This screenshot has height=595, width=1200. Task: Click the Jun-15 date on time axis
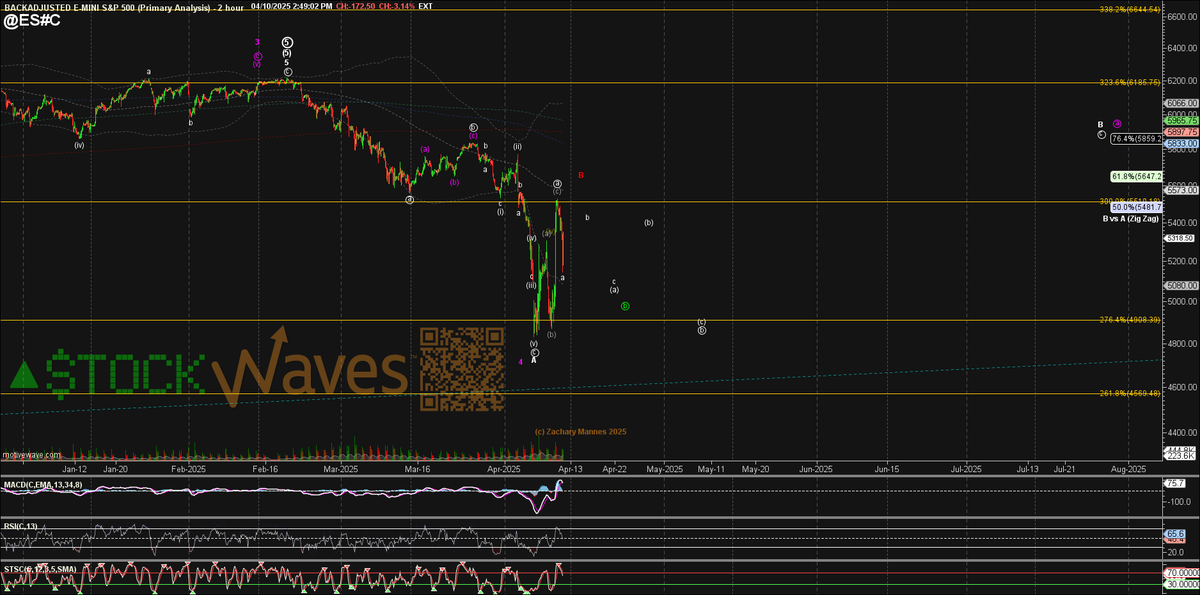click(x=885, y=467)
